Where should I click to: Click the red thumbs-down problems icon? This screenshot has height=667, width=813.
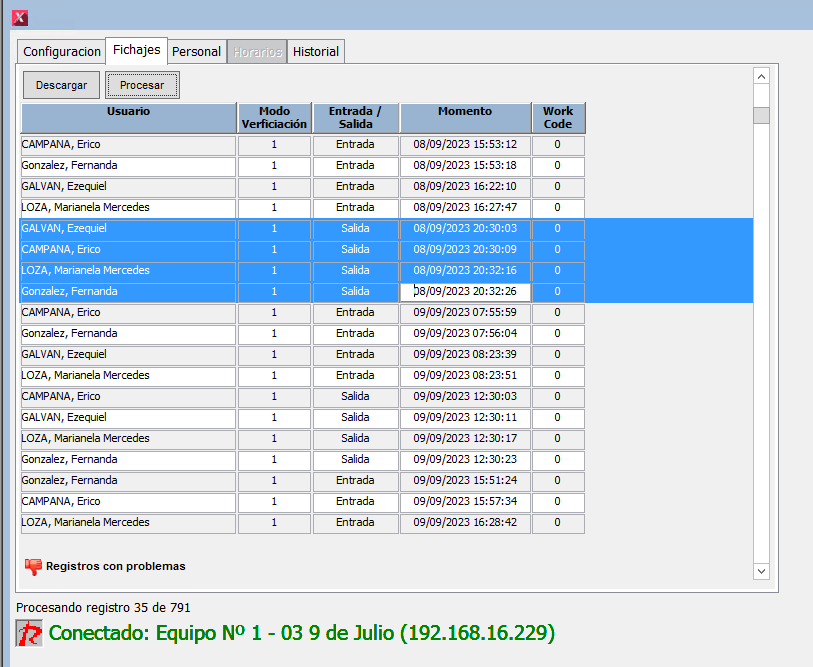33,566
